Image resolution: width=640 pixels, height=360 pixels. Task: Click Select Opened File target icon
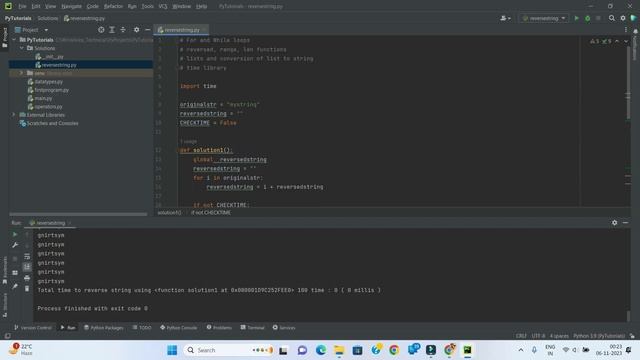pyautogui.click(x=101, y=30)
